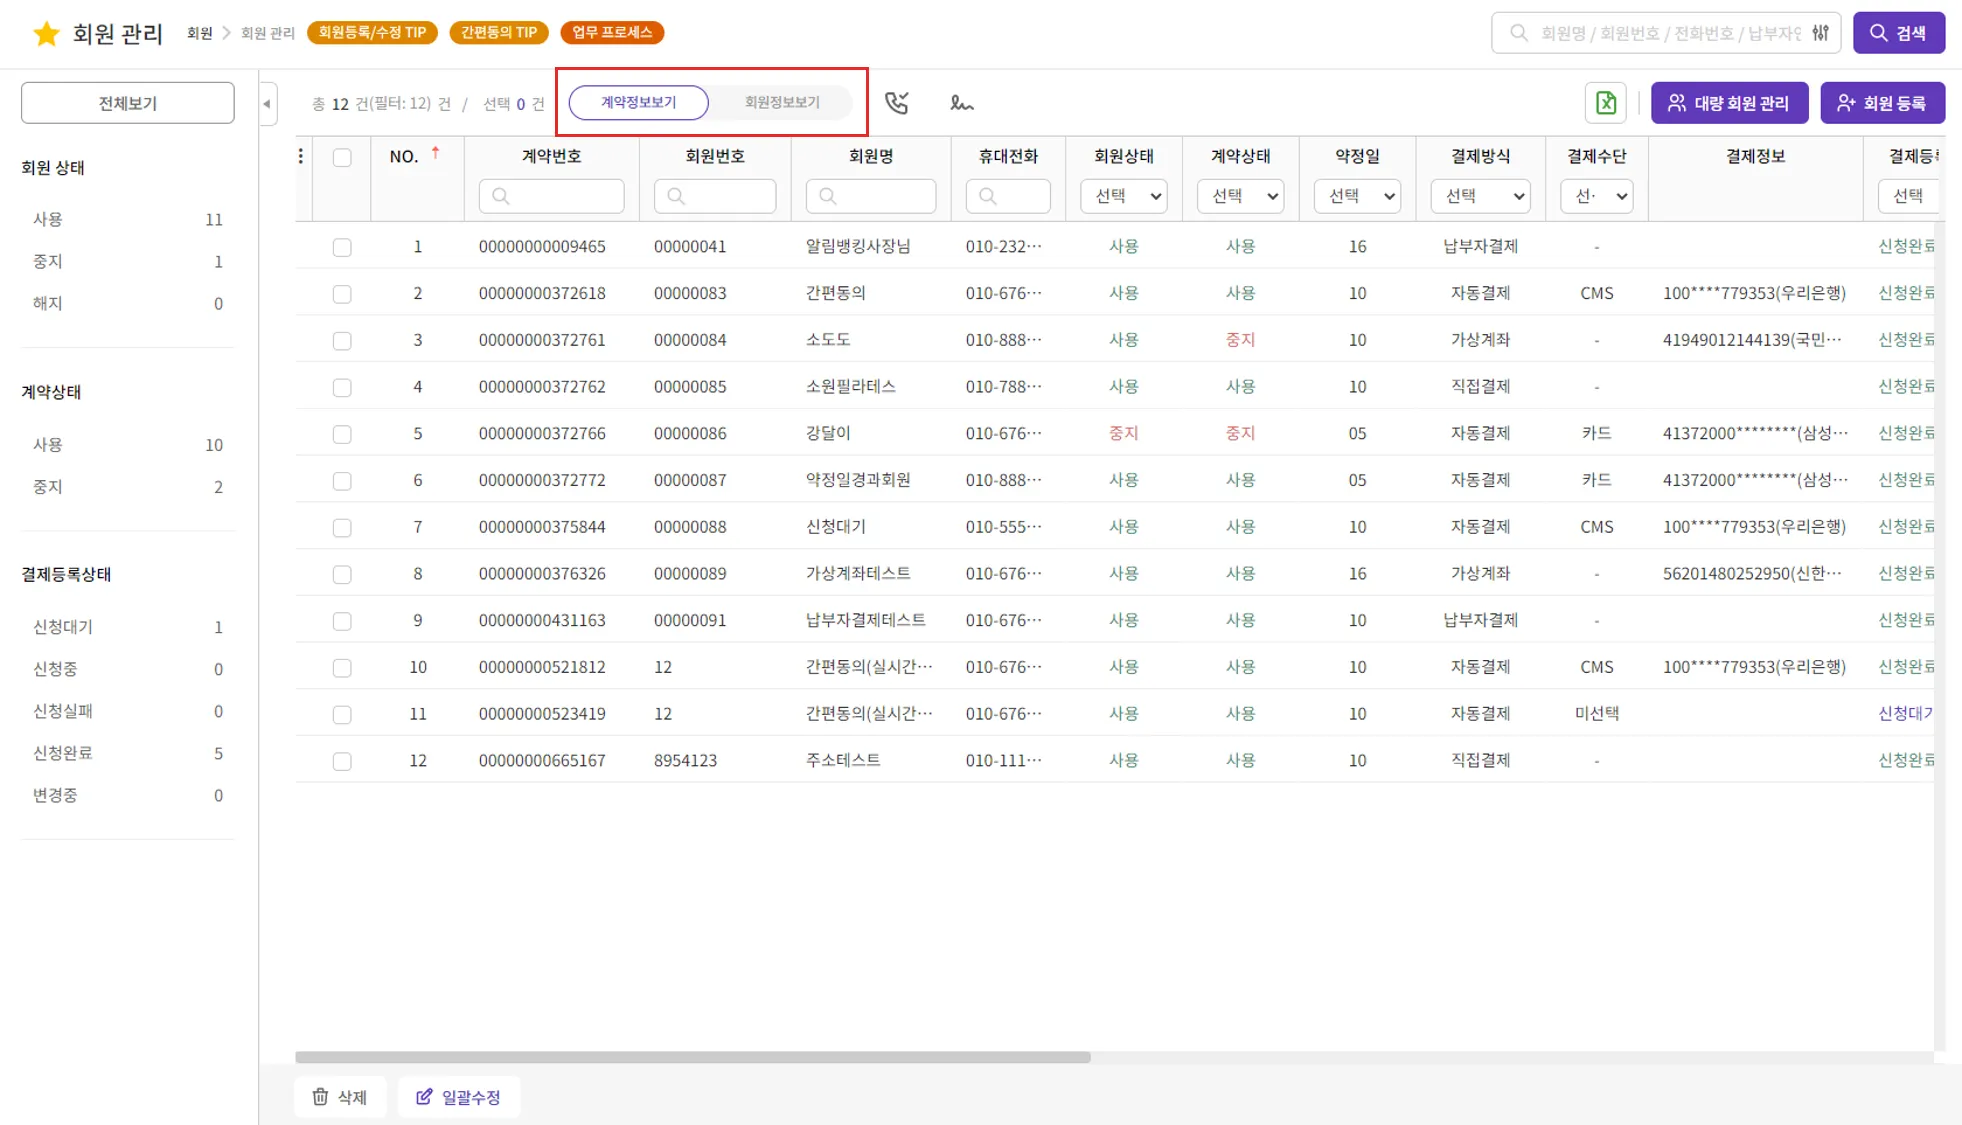Click the horizontal scrollbar below table
This screenshot has height=1125, width=1962.
click(x=692, y=1057)
